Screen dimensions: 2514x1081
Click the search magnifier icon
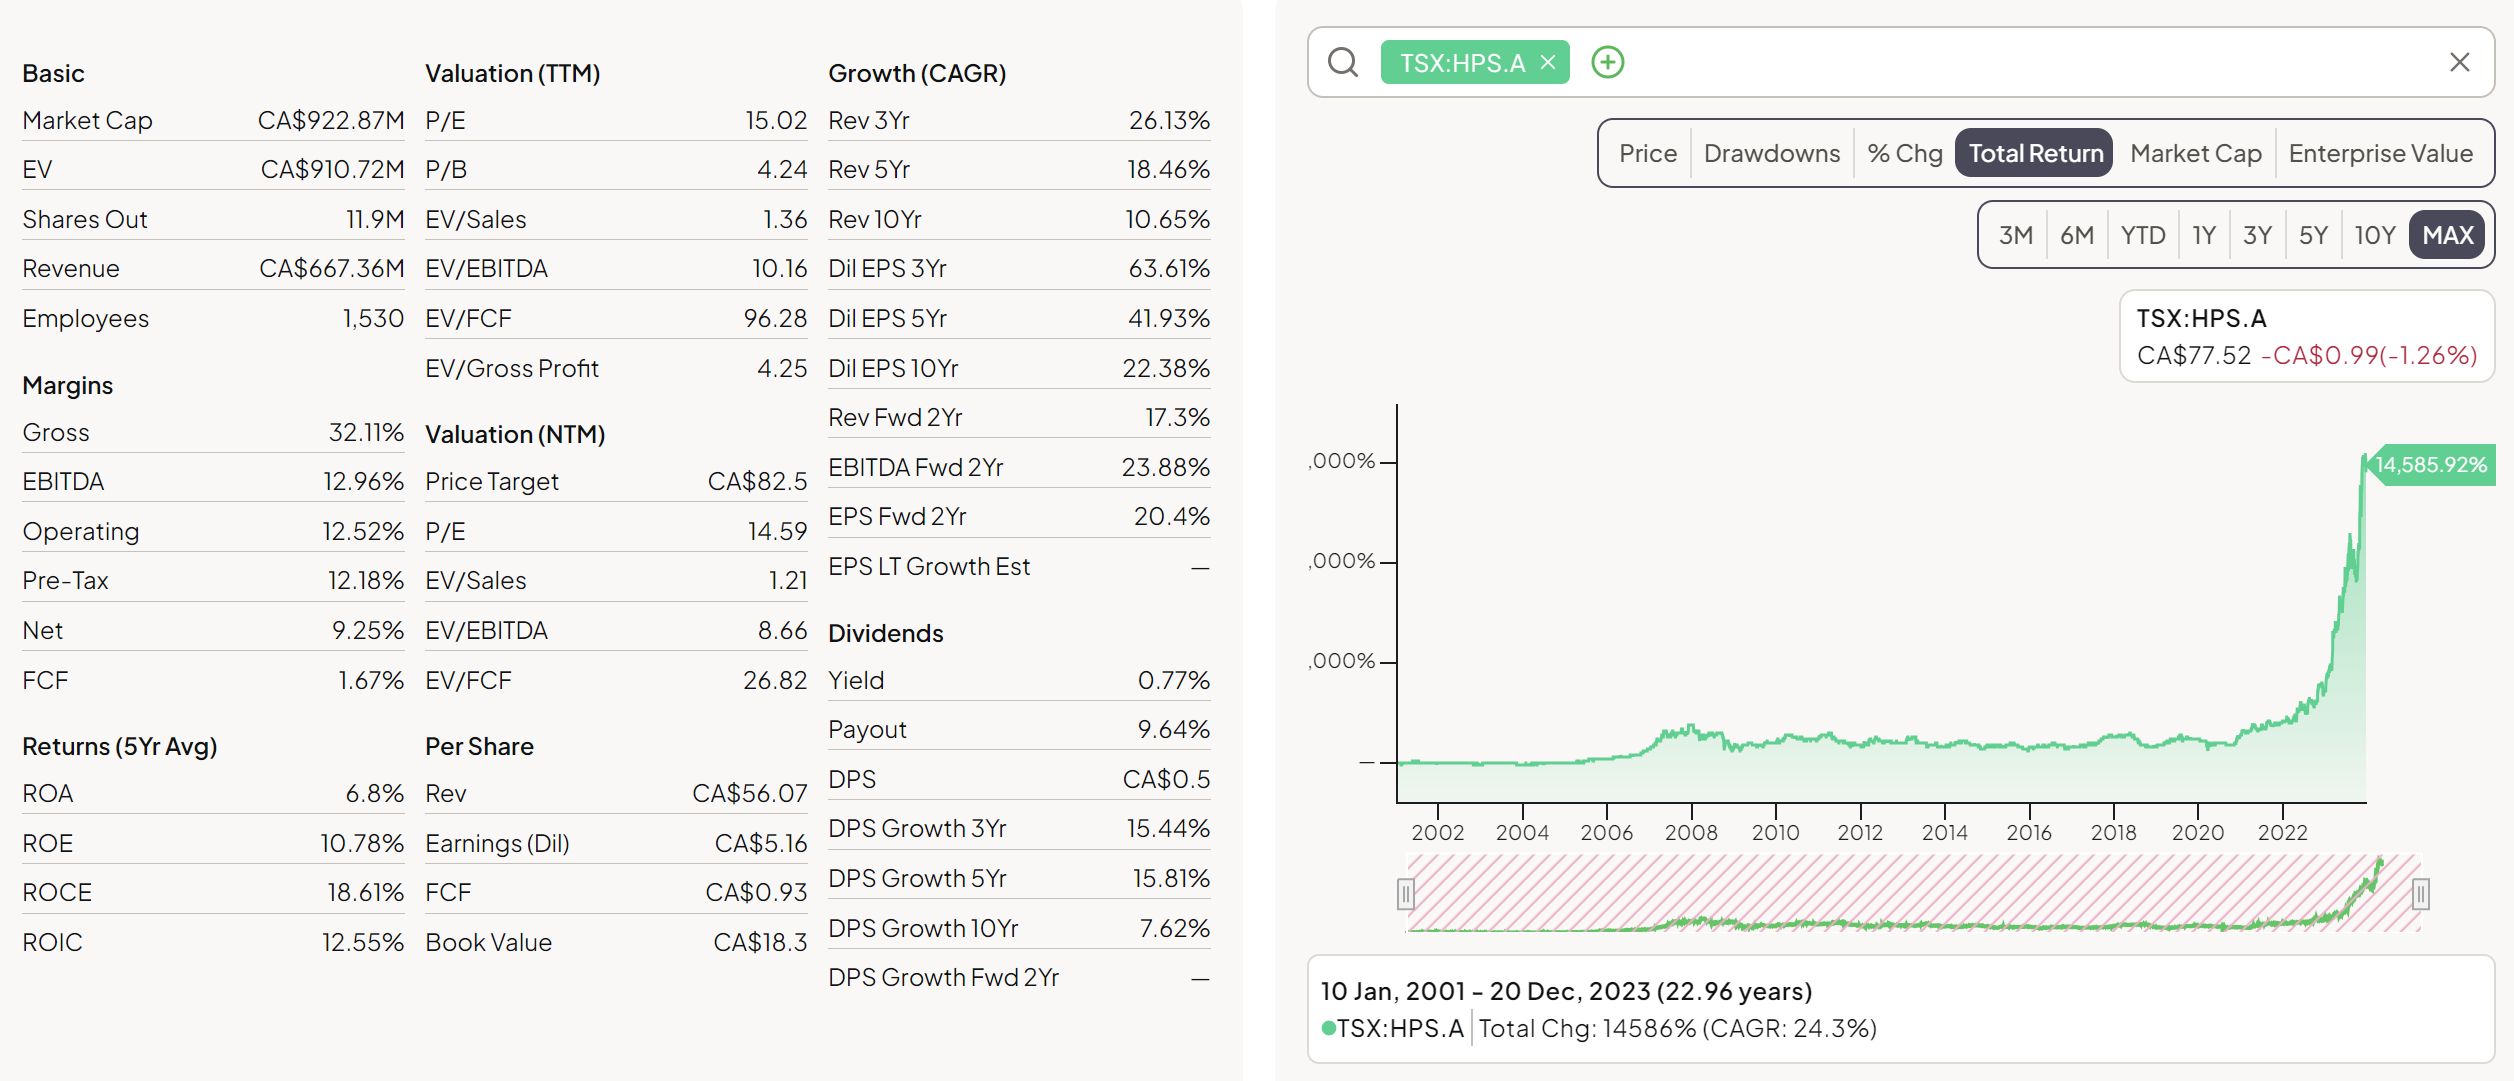click(1342, 62)
